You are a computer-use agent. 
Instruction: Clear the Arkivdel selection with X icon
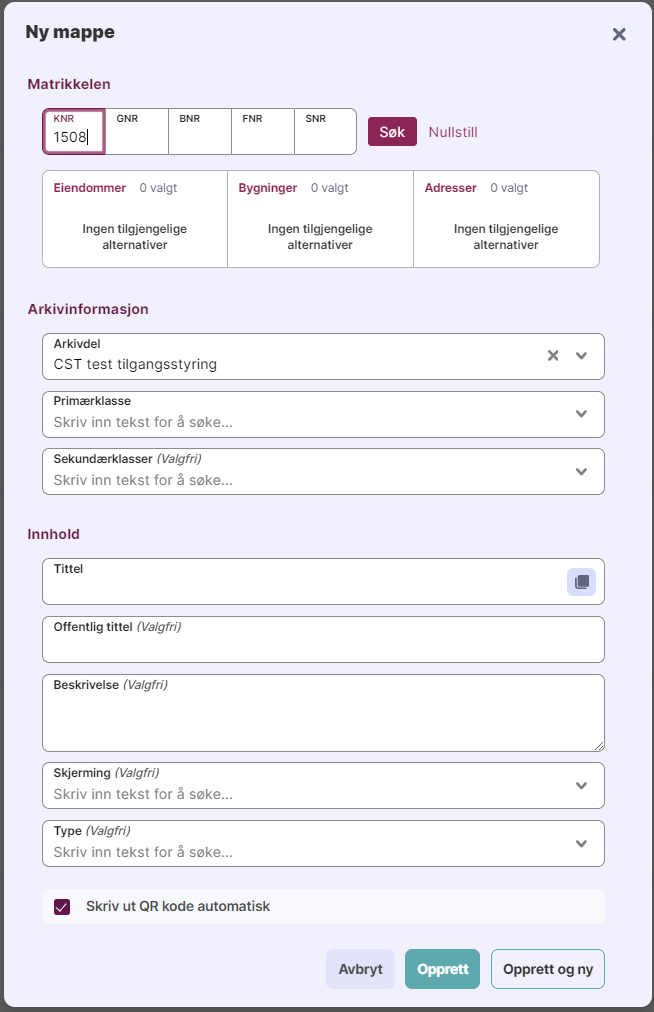[x=553, y=356]
